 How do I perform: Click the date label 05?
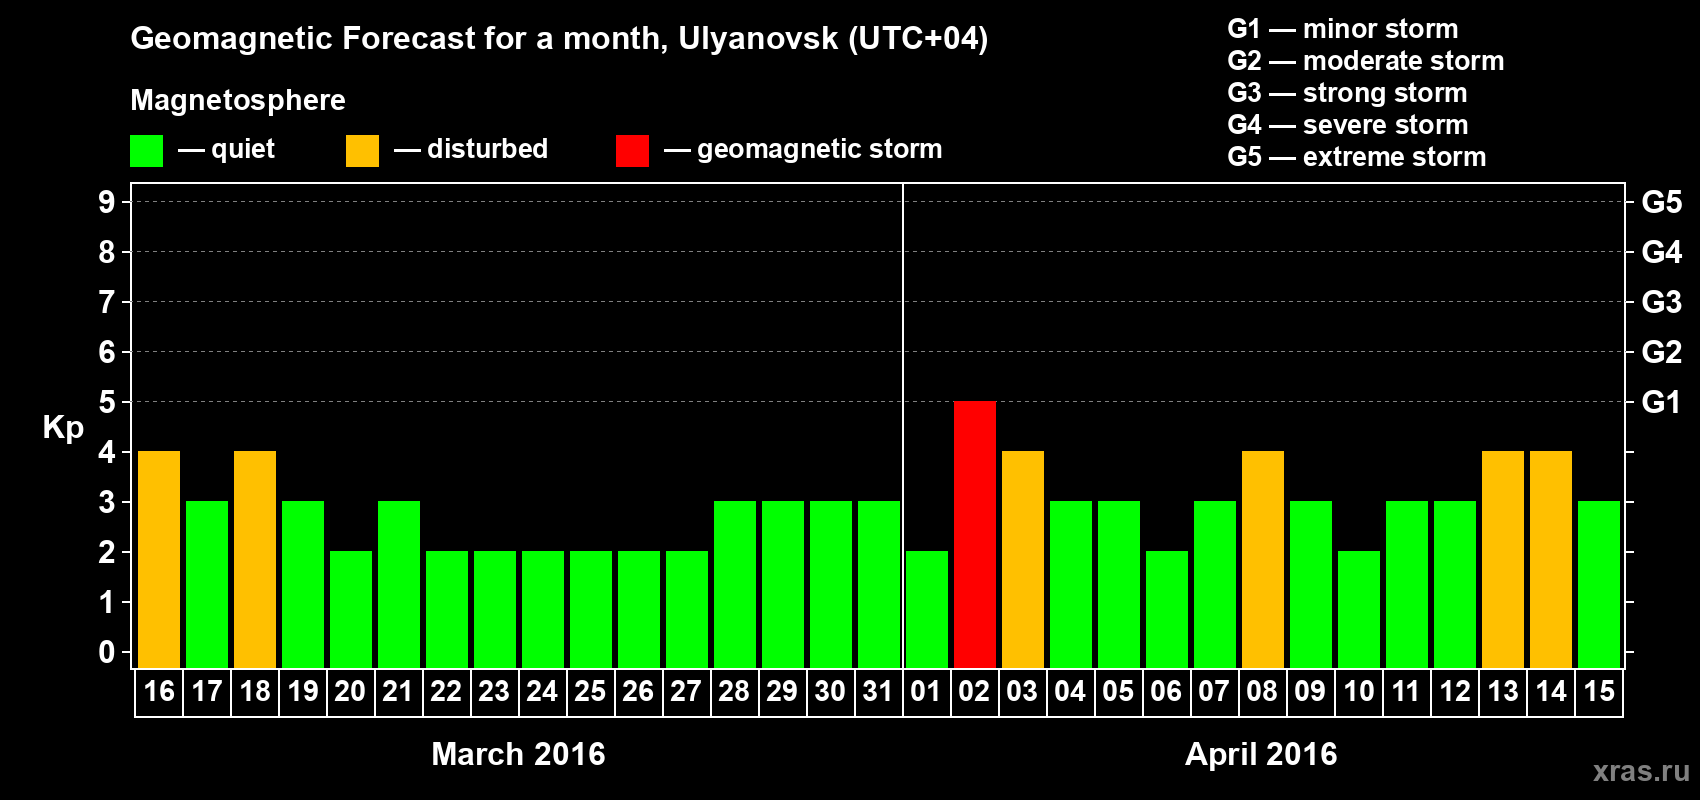coord(1118,691)
